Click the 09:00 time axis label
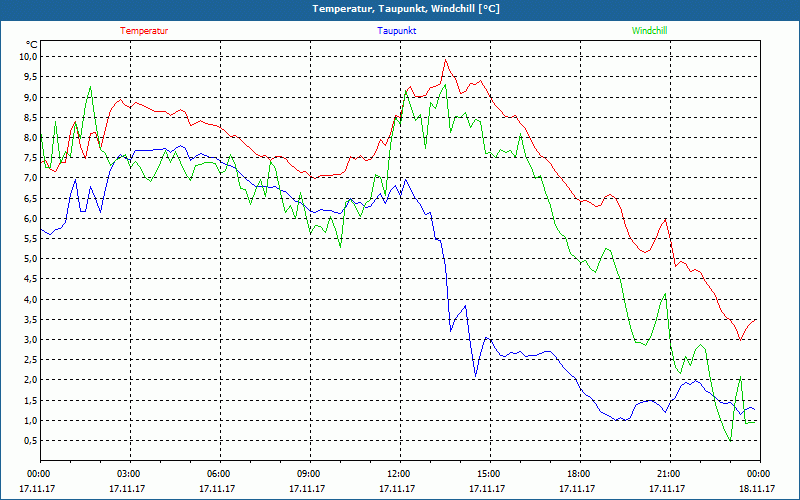 (x=309, y=474)
